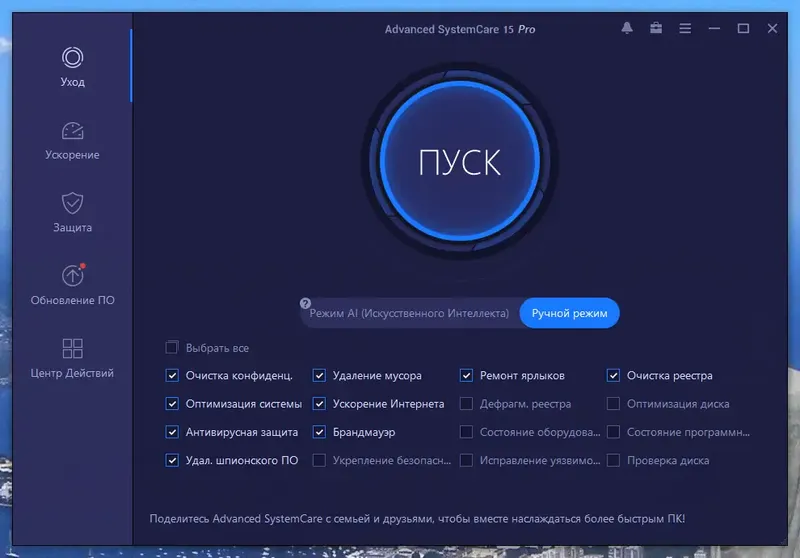This screenshot has width=800, height=558.
Task: Enable Дефрагм. реестра checkbox
Action: (466, 404)
